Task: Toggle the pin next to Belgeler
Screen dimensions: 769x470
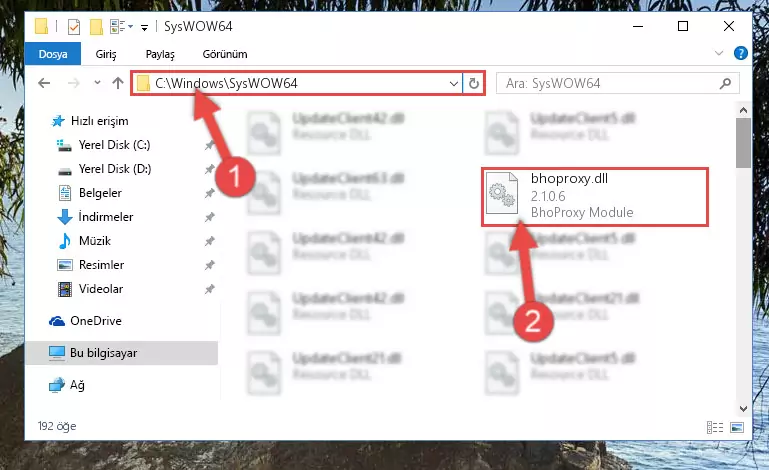Action: [209, 193]
